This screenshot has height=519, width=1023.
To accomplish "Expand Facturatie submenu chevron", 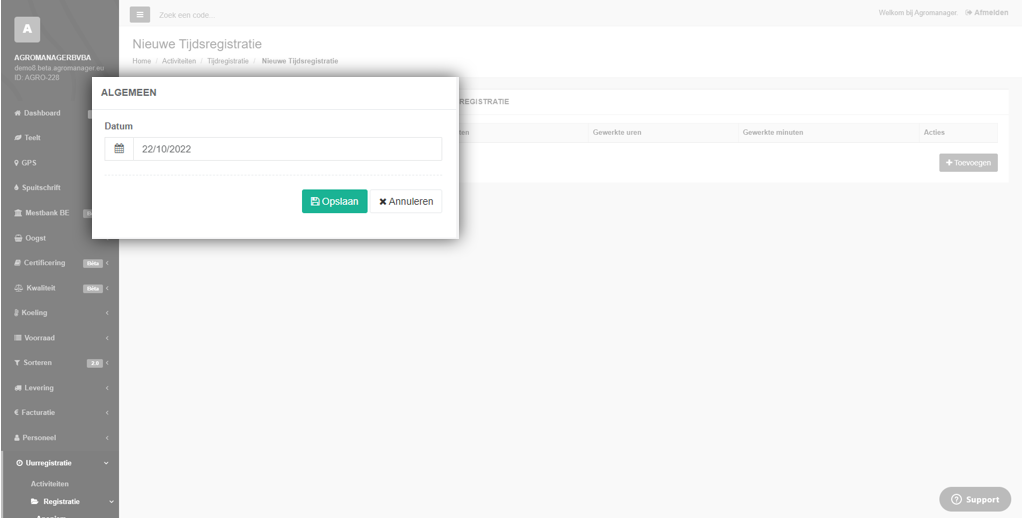I will click(107, 413).
